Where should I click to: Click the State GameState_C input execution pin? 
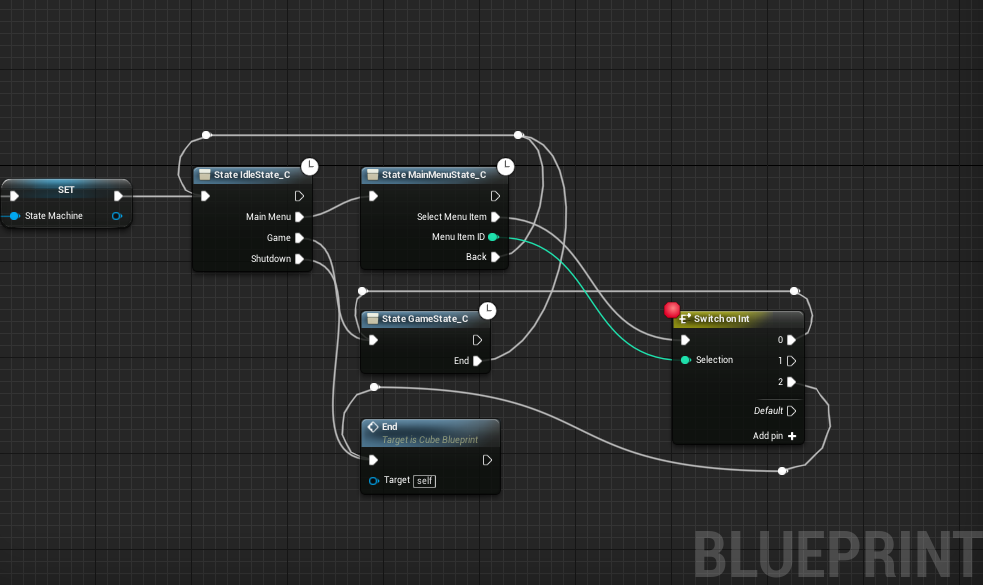pyautogui.click(x=373, y=340)
